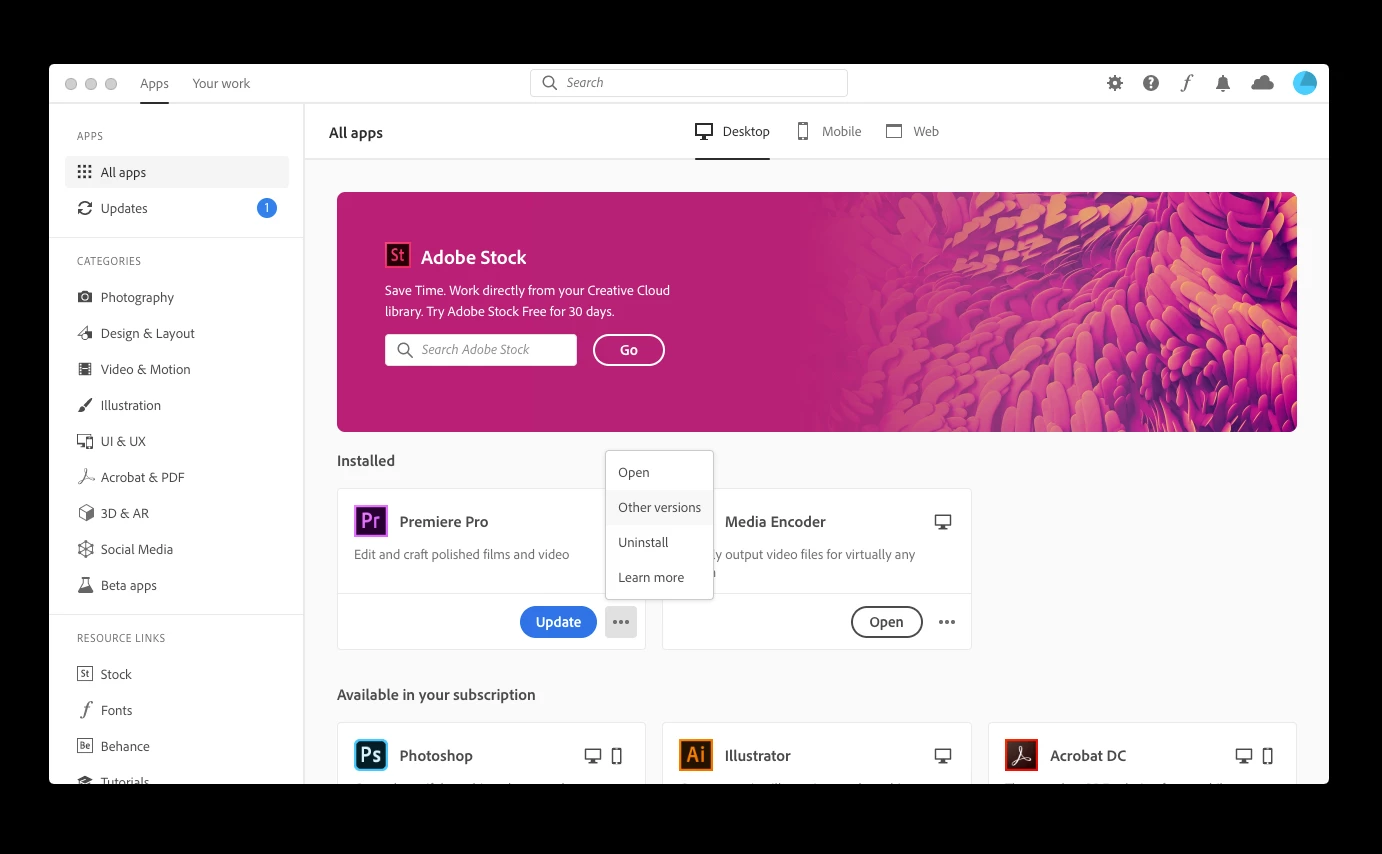Viewport: 1382px width, 854px height.
Task: Switch to the Desktop tab
Action: 732,131
